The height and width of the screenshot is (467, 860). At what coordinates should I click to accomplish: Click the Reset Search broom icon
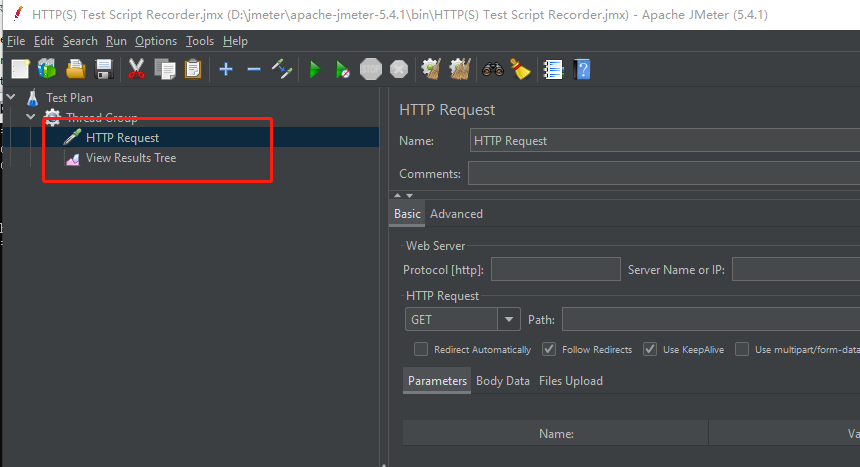520,70
